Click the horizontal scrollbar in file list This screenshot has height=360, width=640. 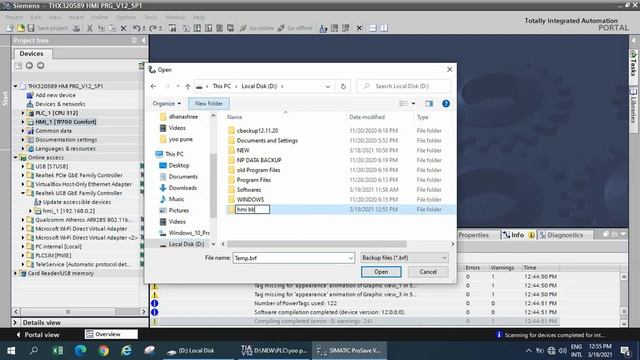coord(317,244)
